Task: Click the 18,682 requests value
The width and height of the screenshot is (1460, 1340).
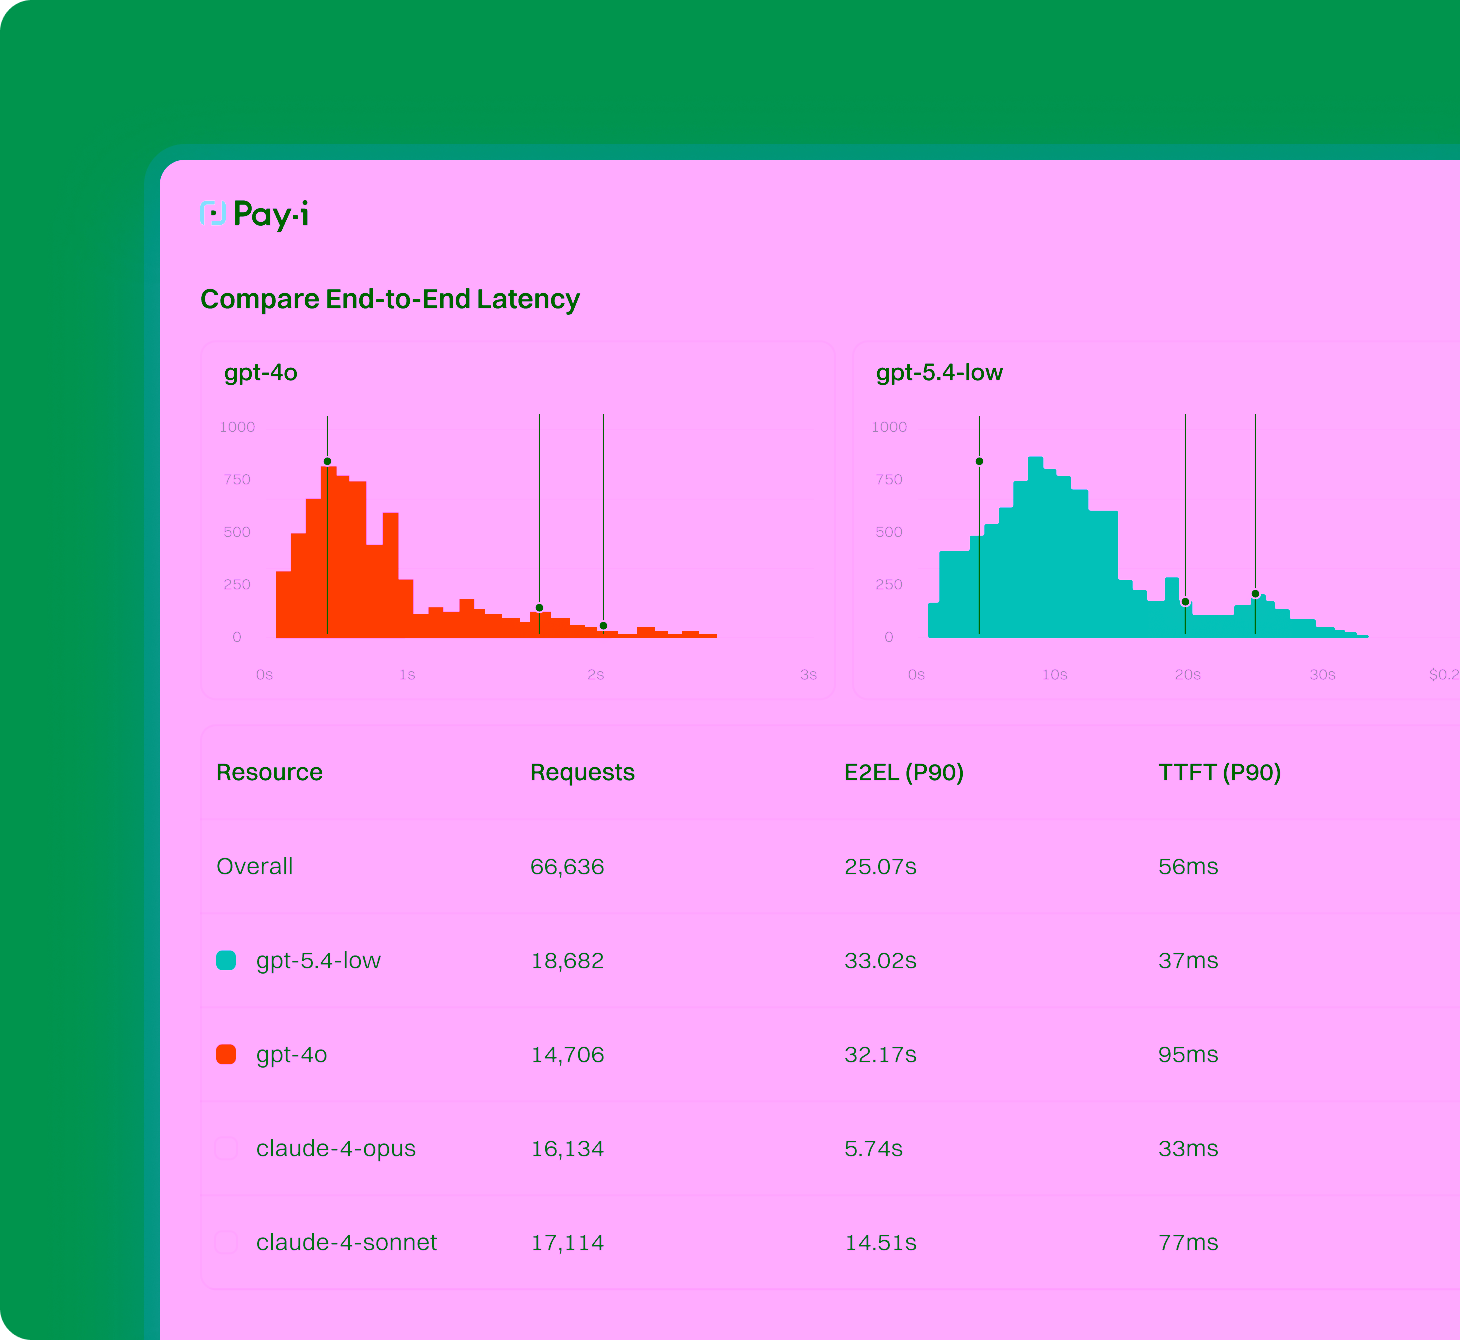Action: [567, 961]
